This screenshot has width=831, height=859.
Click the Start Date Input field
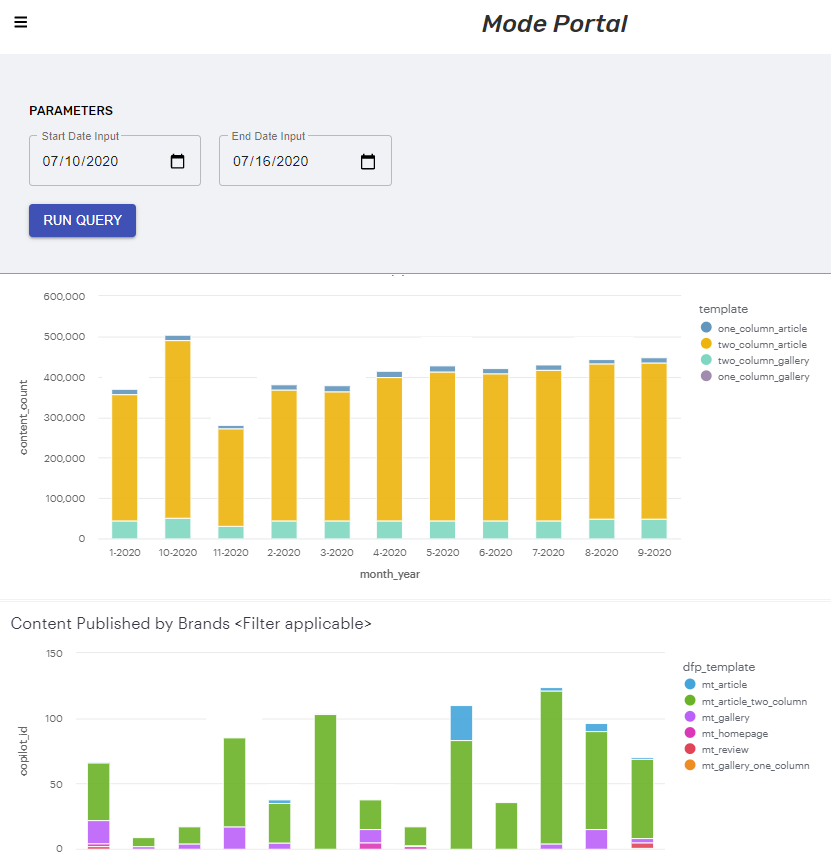pyautogui.click(x=95, y=161)
